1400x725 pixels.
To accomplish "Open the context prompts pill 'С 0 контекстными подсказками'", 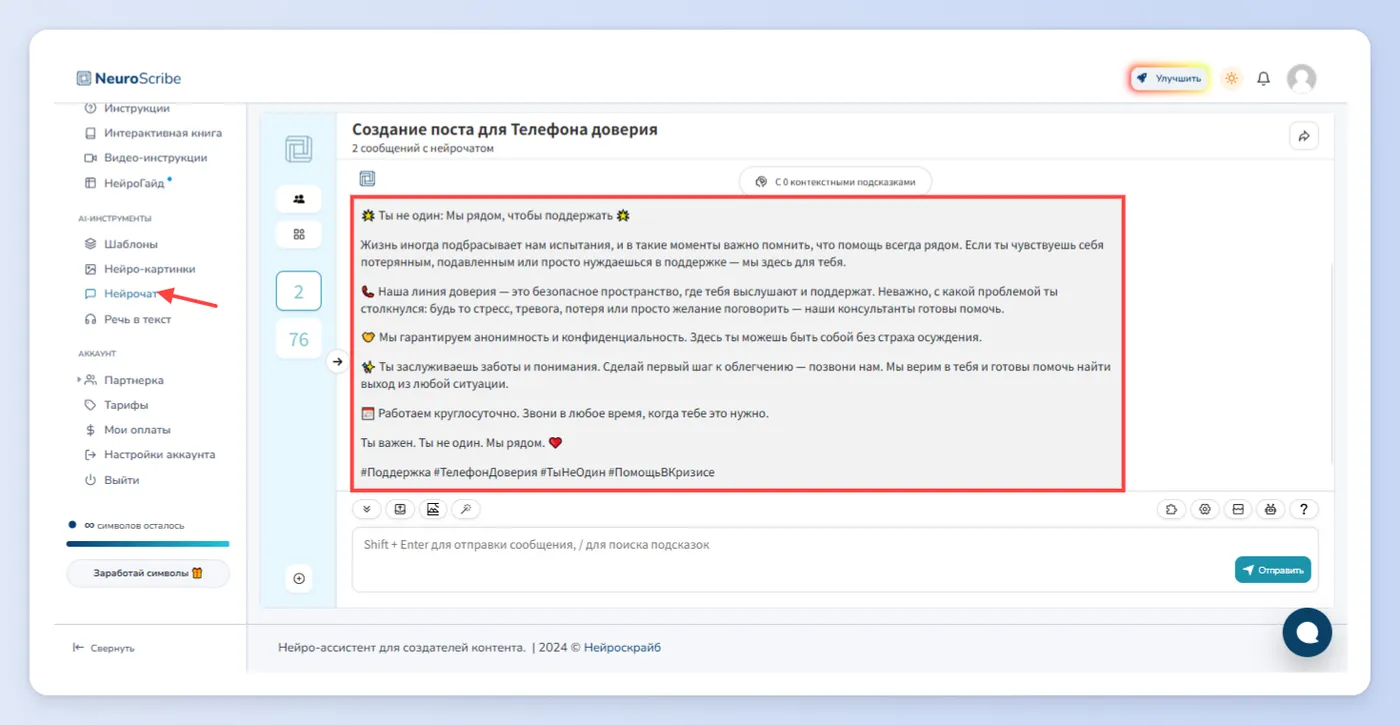I will [835, 182].
